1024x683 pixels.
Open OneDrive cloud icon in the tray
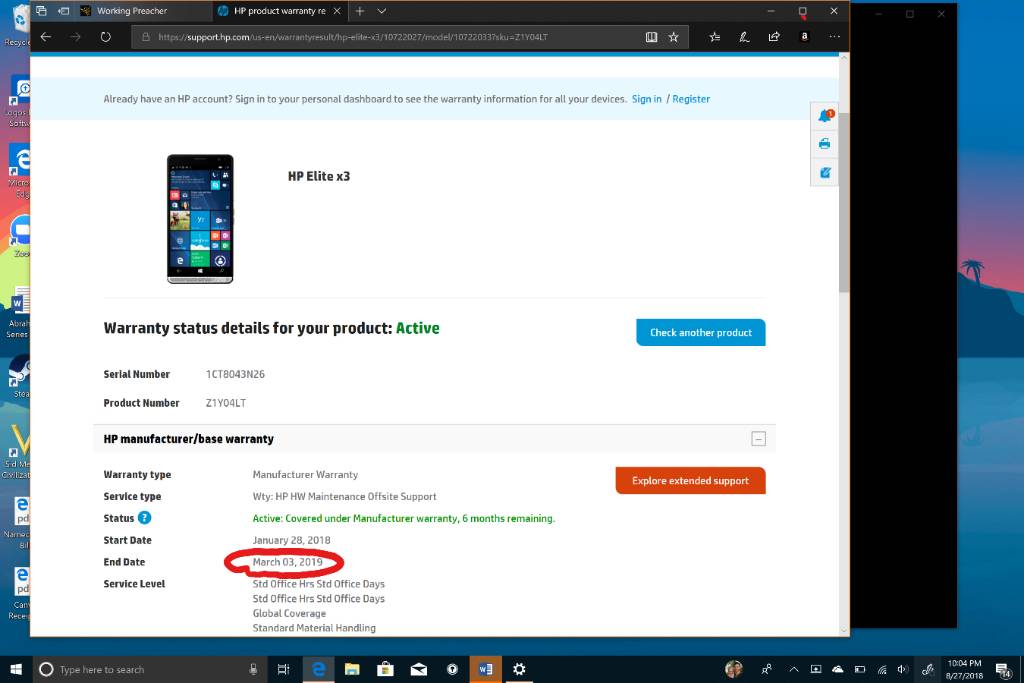point(837,669)
